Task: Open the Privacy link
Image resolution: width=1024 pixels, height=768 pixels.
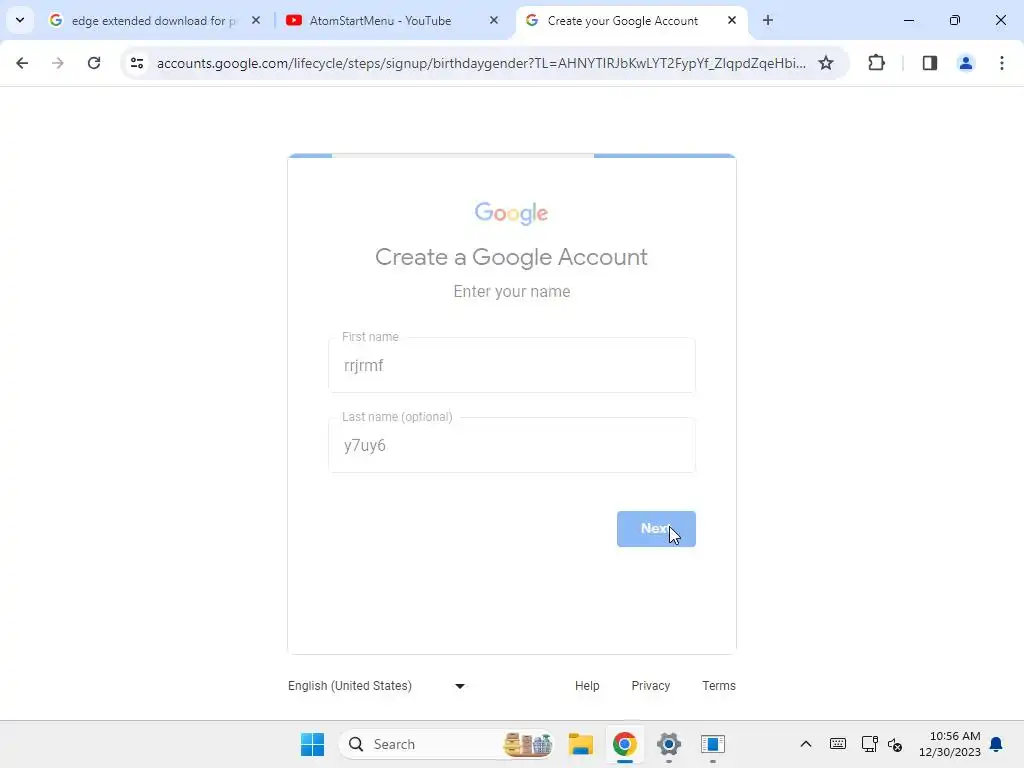Action: (x=650, y=686)
